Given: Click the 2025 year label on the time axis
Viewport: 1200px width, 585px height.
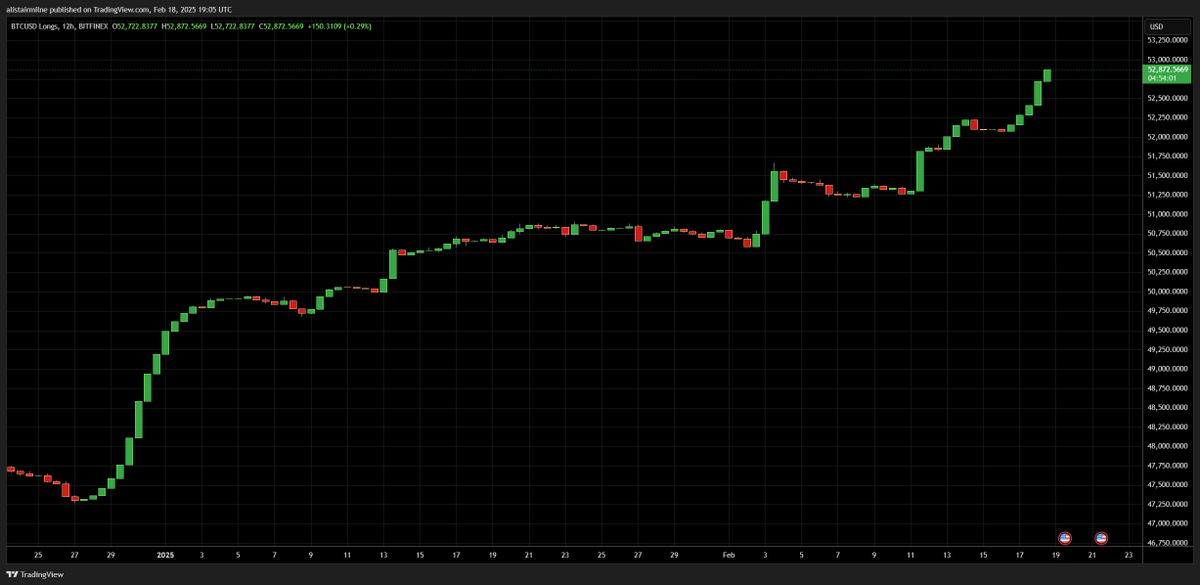Looking at the screenshot, I should tap(165, 554).
